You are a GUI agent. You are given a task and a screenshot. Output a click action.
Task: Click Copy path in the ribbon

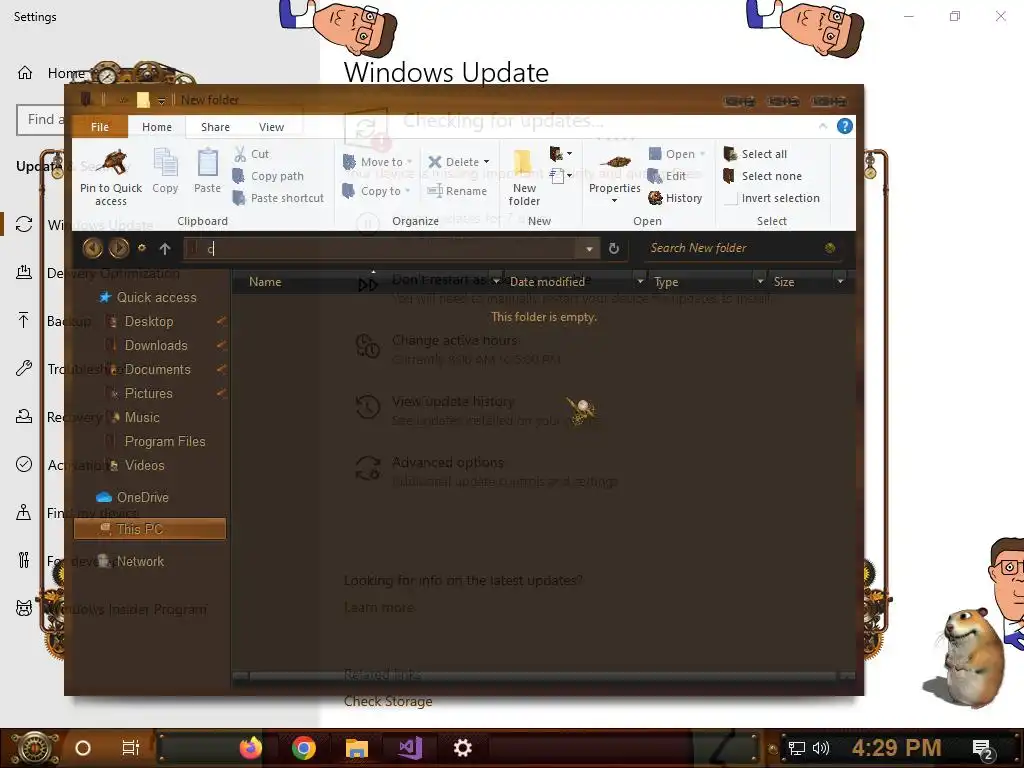(268, 176)
